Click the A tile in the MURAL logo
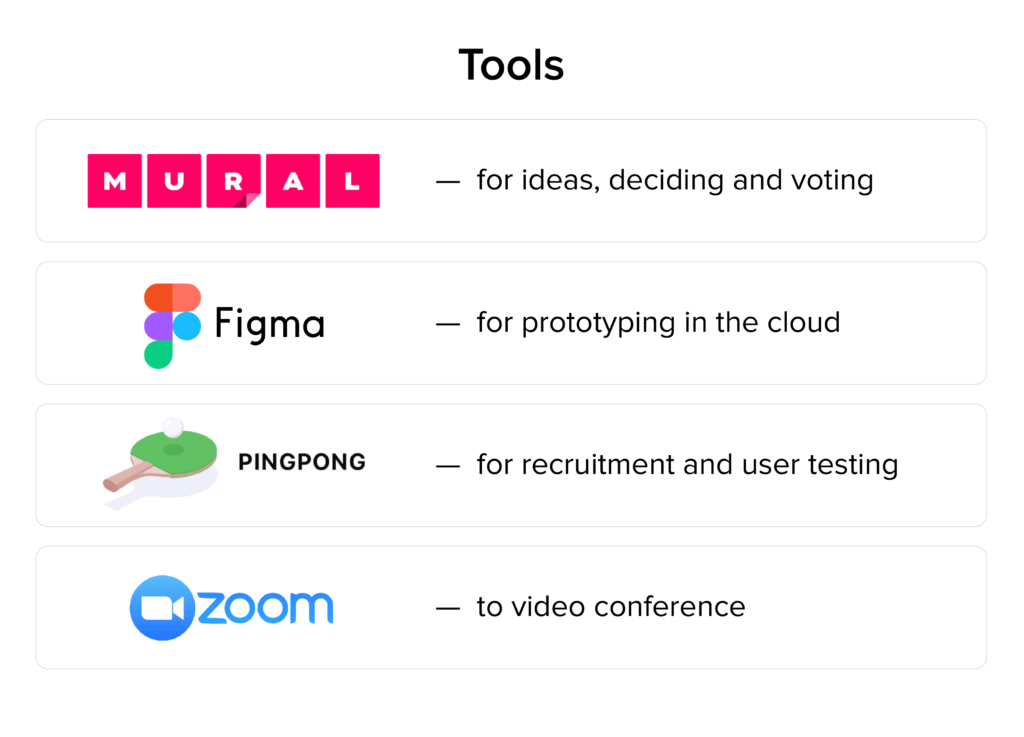Image resolution: width=1024 pixels, height=737 pixels. tap(293, 181)
